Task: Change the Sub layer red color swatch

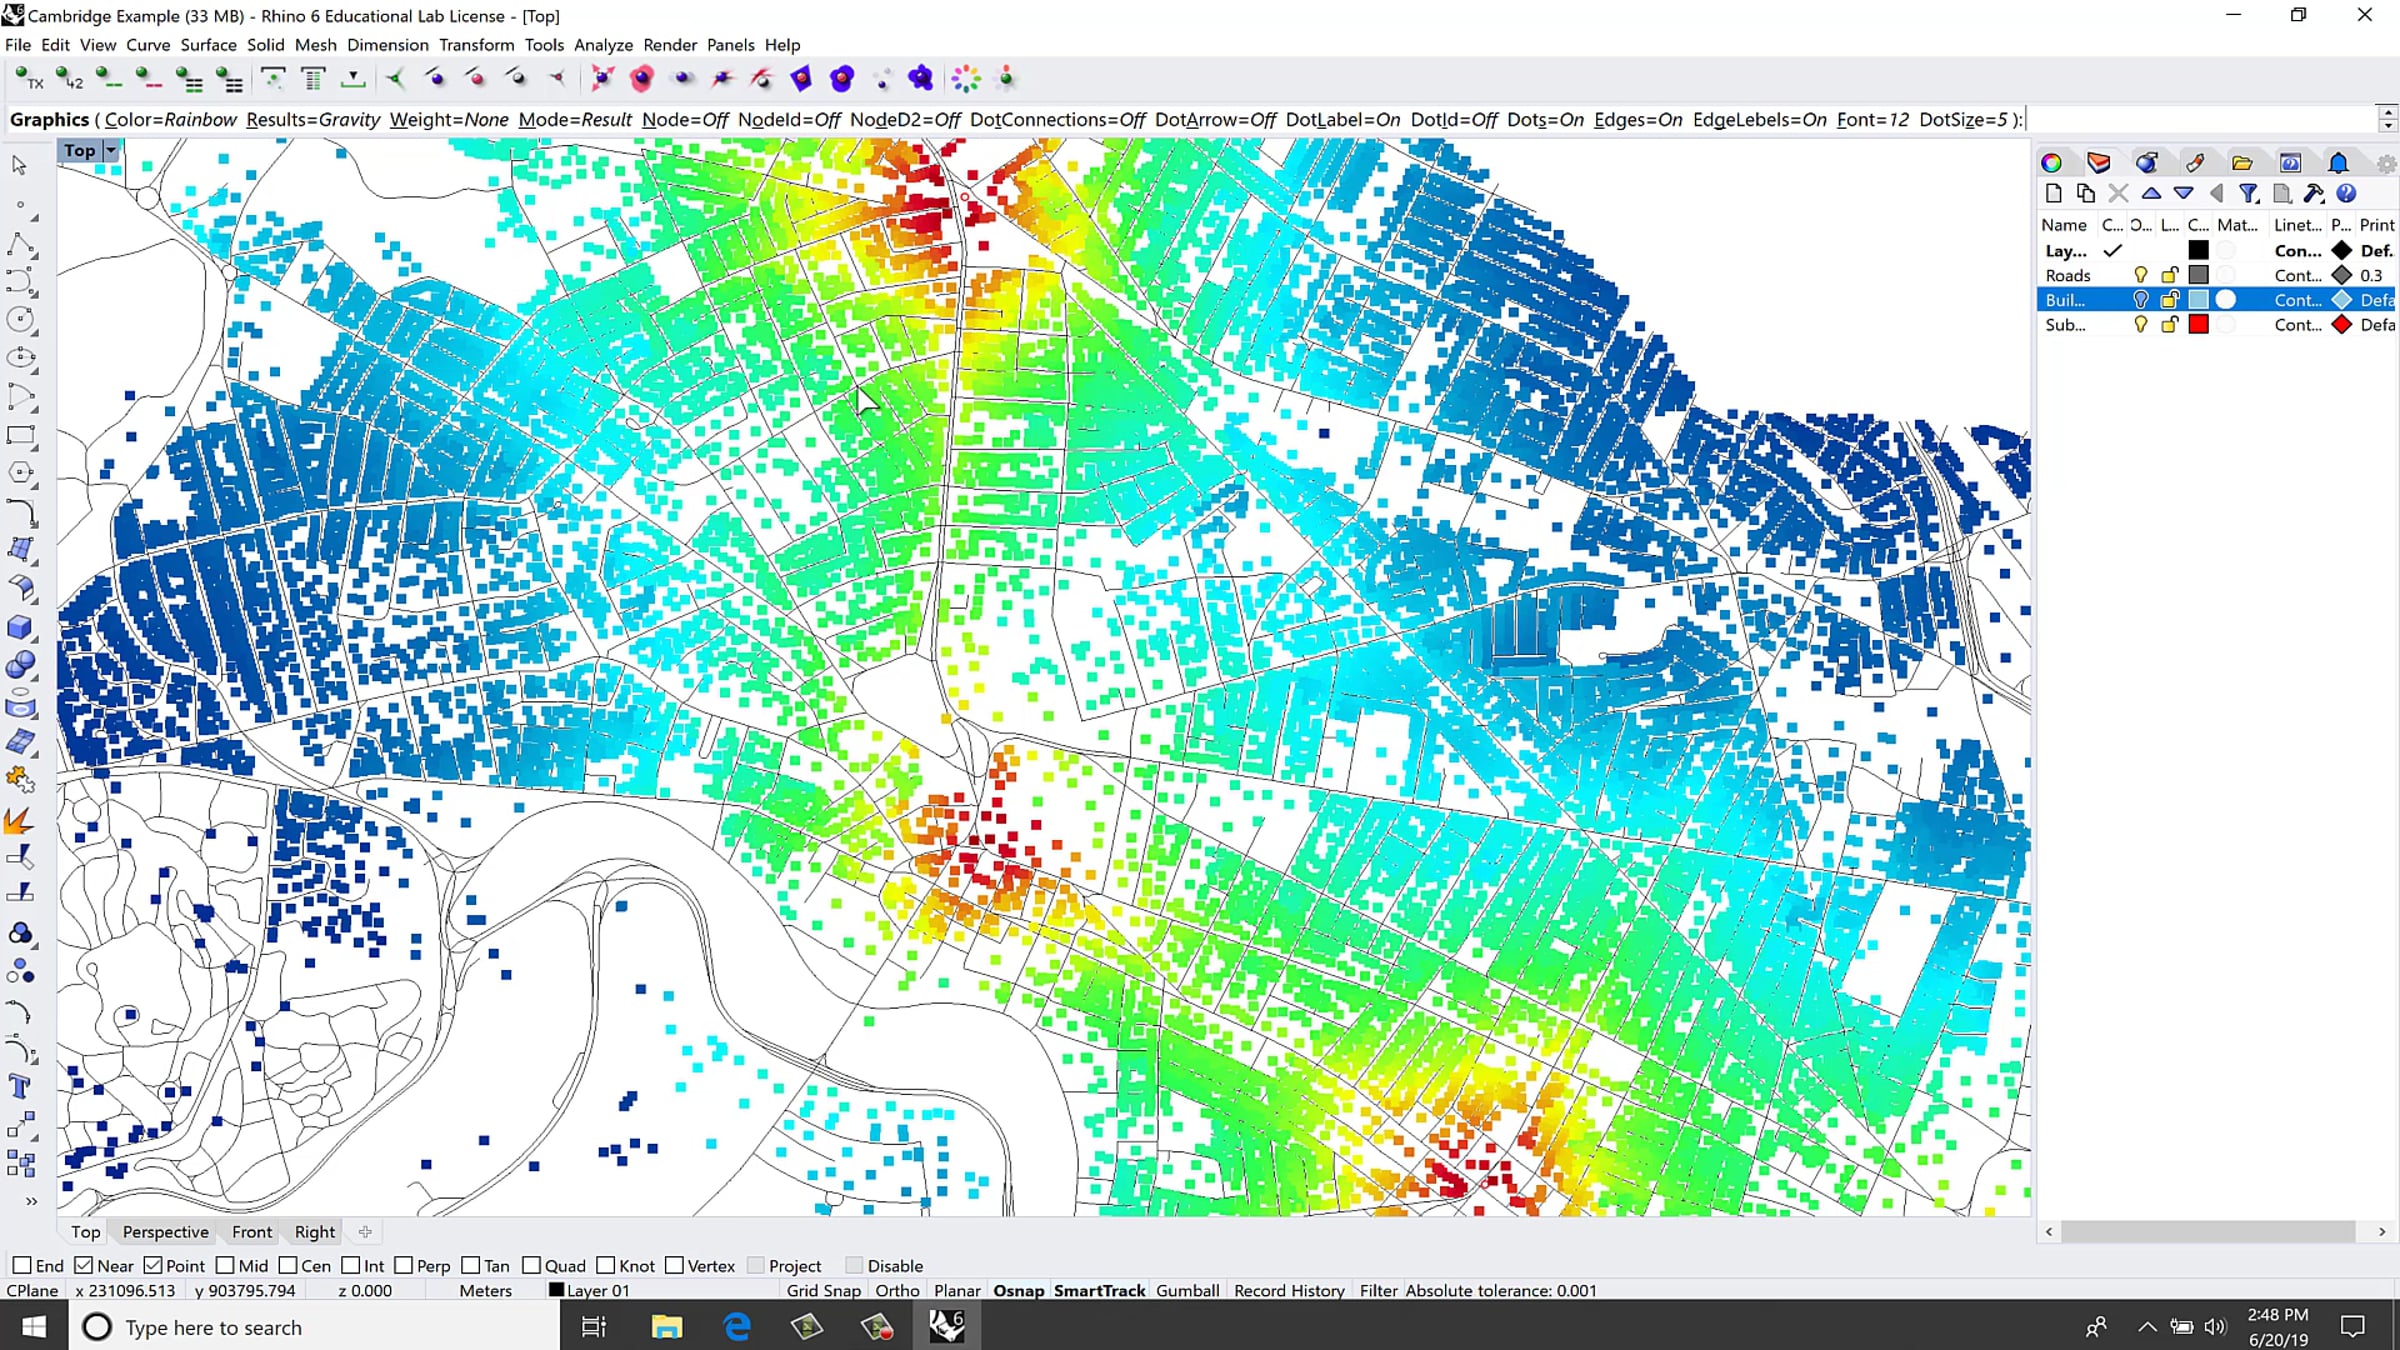Action: pos(2198,324)
